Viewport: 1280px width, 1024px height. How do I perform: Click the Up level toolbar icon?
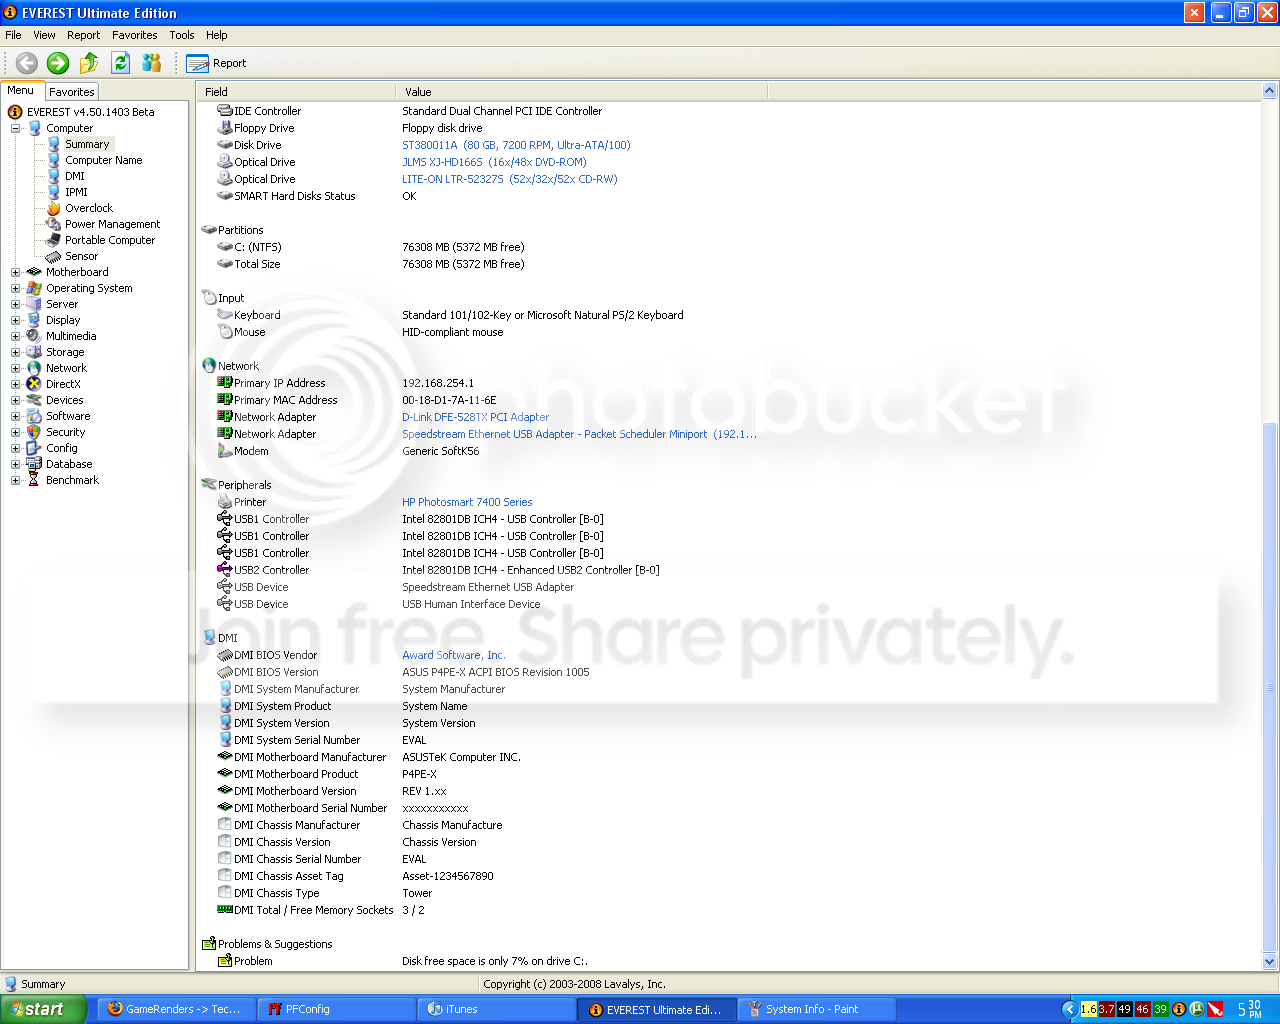[x=89, y=63]
